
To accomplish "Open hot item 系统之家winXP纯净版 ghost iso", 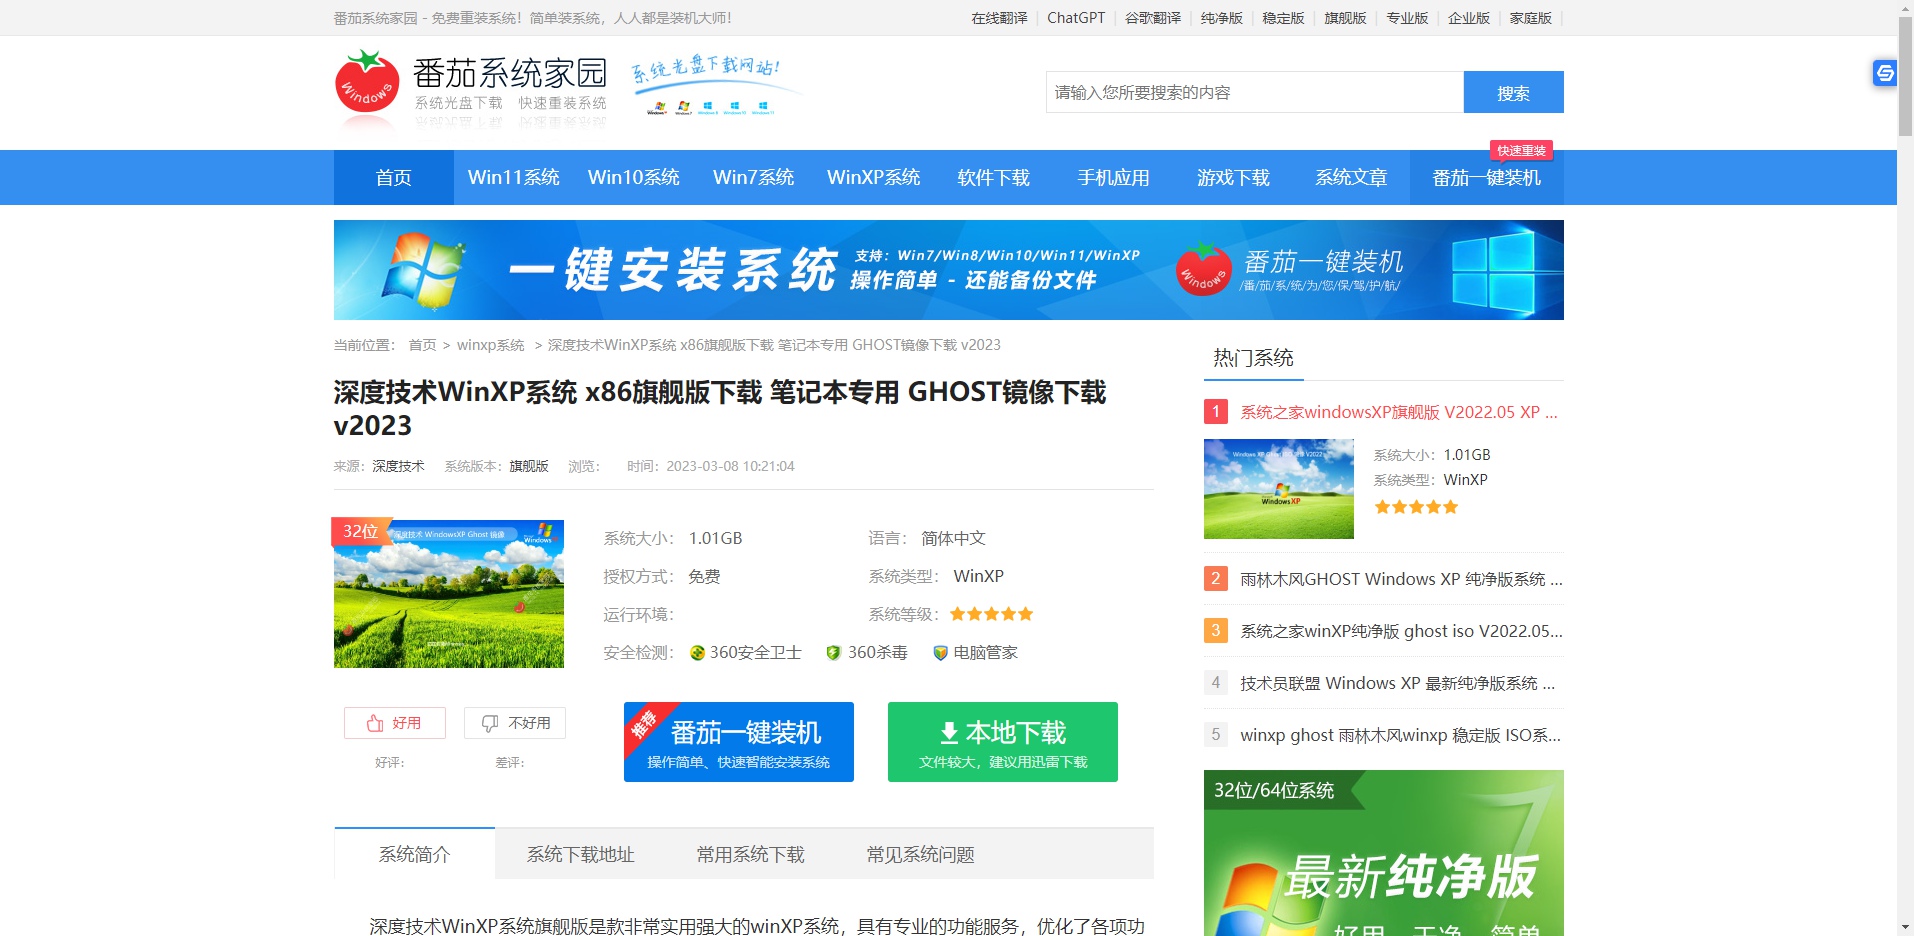I will point(1401,631).
